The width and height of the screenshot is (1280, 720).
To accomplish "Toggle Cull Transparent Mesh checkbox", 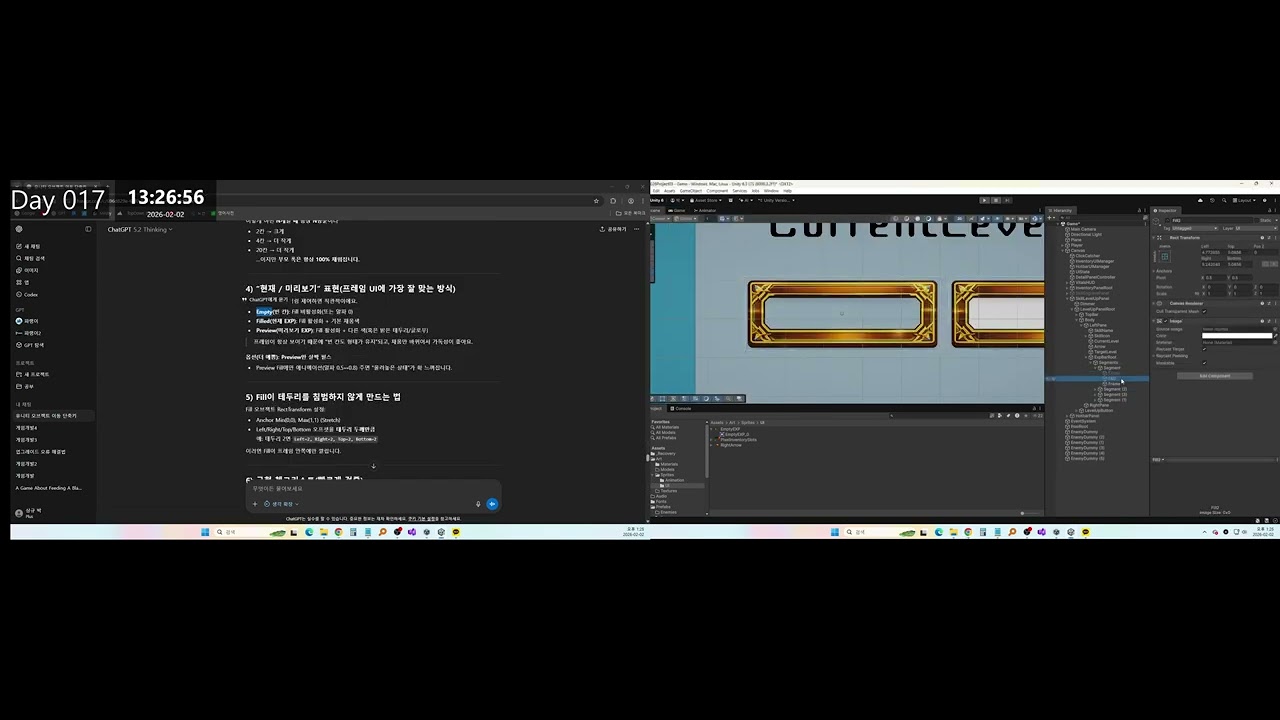I will click(1205, 311).
